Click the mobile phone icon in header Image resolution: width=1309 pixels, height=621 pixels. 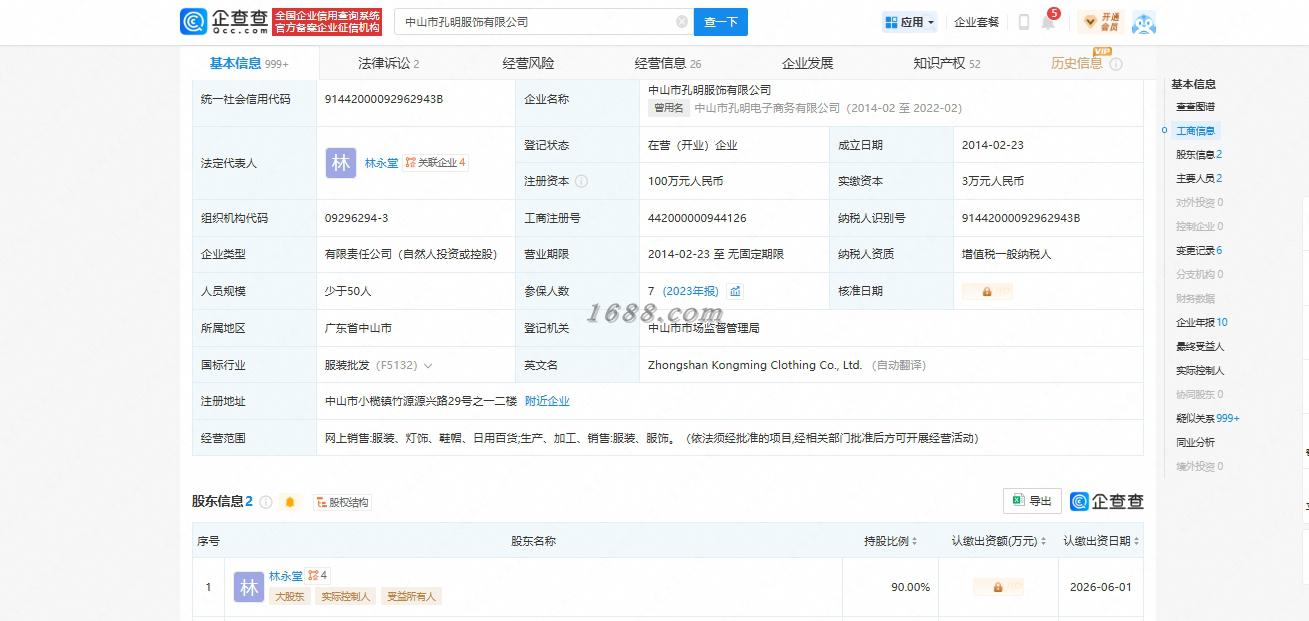pos(1024,22)
